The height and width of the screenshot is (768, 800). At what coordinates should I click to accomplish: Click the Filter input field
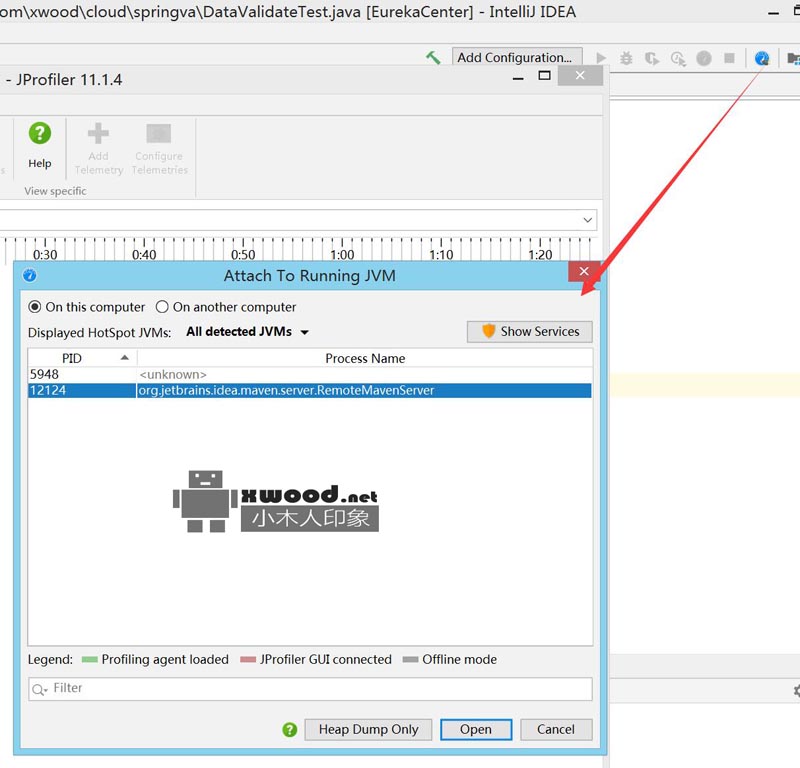pos(310,689)
